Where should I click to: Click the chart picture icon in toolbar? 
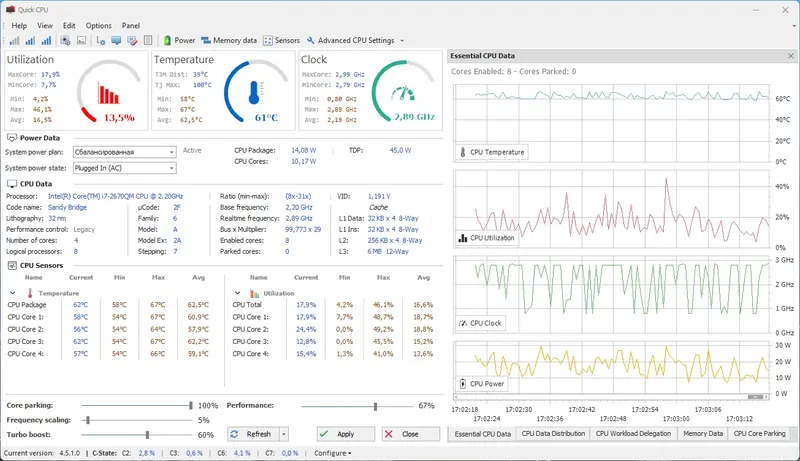click(82, 40)
